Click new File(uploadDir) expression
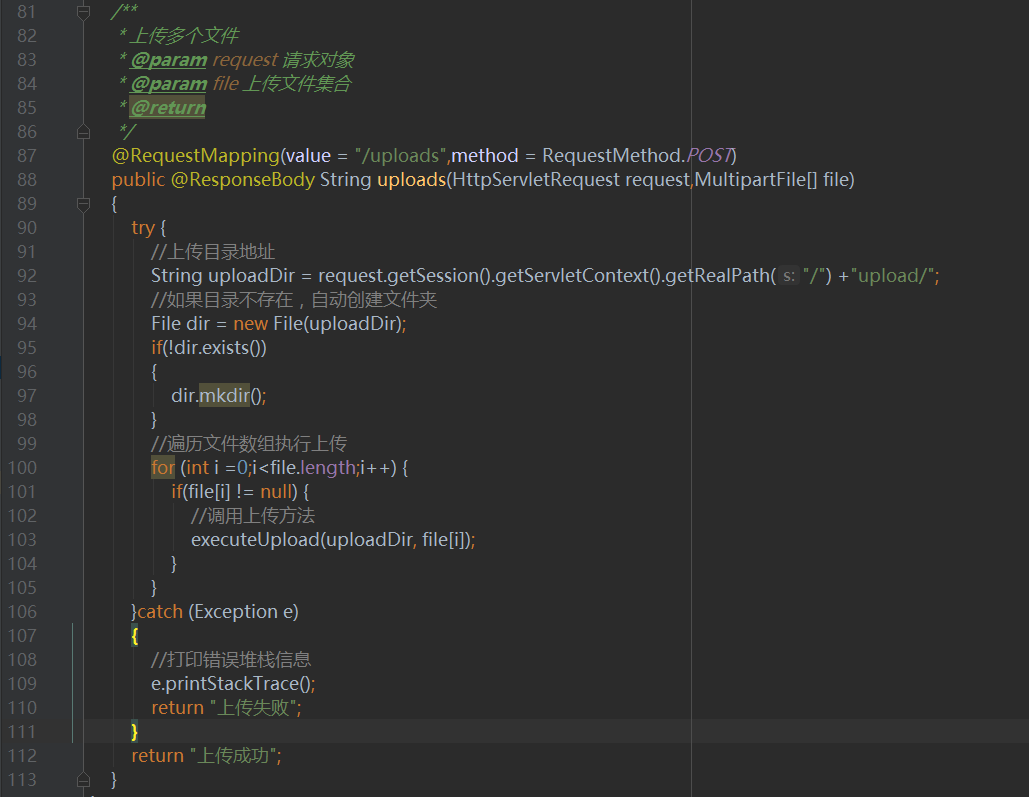The height and width of the screenshot is (797, 1029). pyautogui.click(x=317, y=324)
